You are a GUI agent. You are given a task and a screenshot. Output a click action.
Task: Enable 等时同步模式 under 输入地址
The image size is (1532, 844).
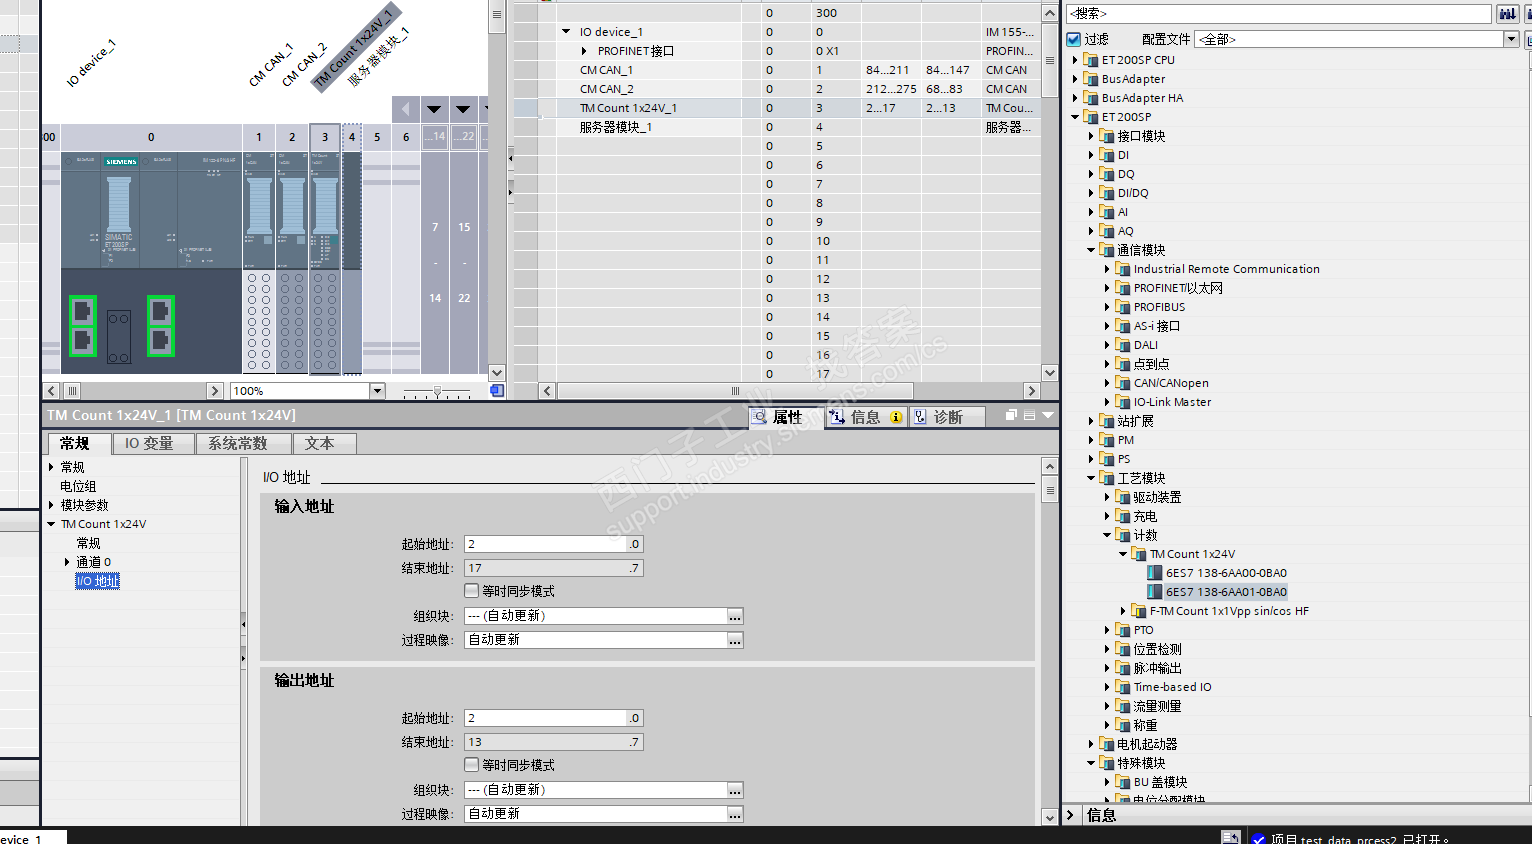click(472, 591)
